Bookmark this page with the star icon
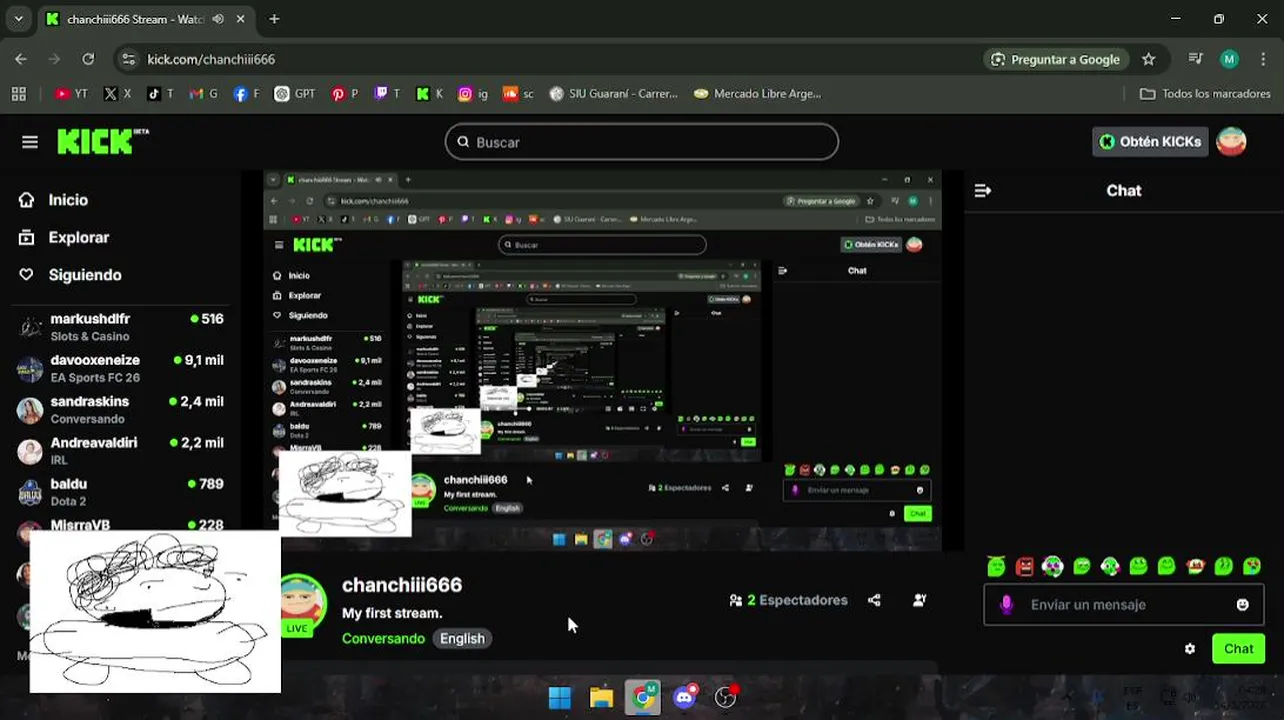Image resolution: width=1284 pixels, height=720 pixels. point(1149,59)
